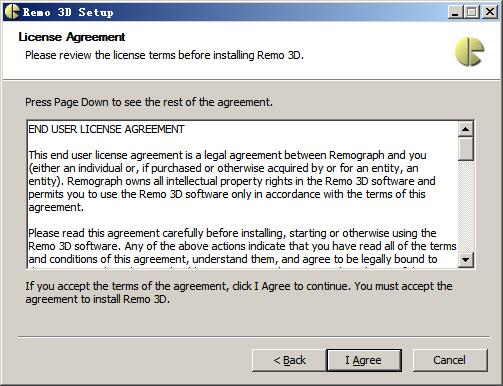The image size is (503, 386).
Task: Cancel the Remo 3D setup
Action: (x=450, y=360)
